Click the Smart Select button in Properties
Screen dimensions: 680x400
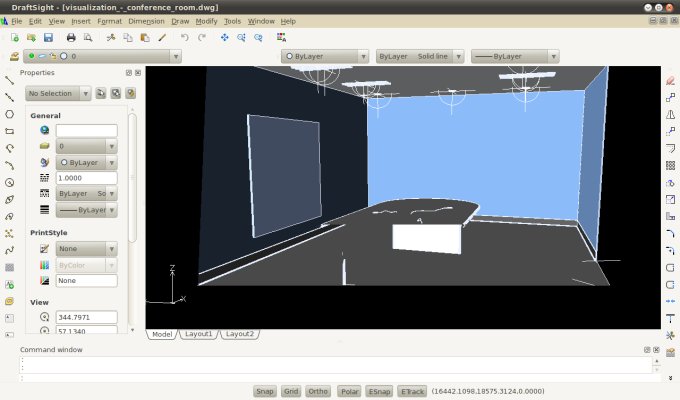click(130, 93)
